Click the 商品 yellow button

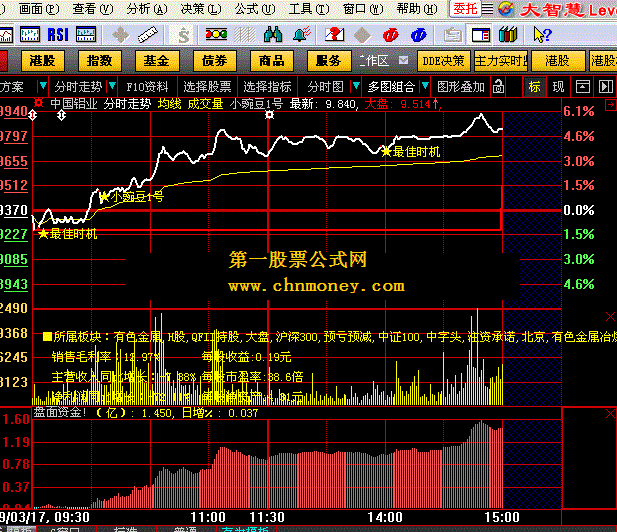click(271, 61)
